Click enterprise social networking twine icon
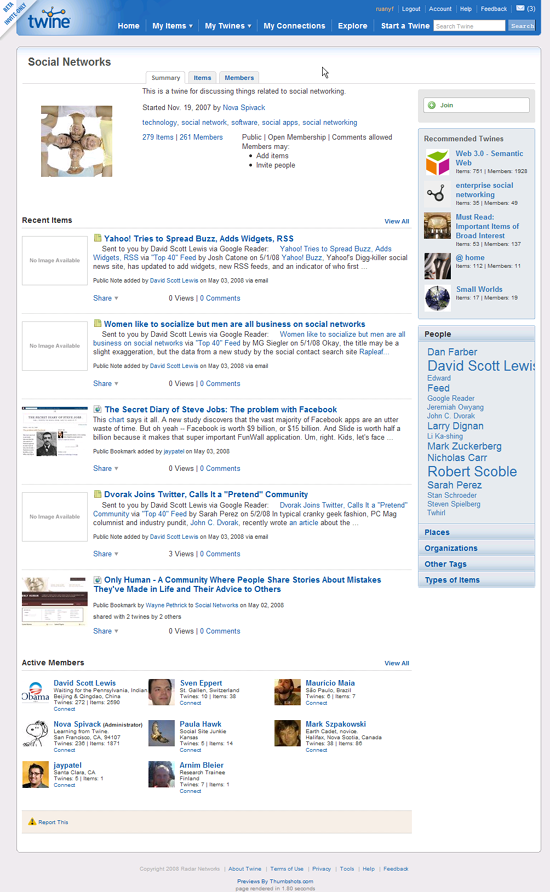The height and width of the screenshot is (892, 550). (x=437, y=194)
